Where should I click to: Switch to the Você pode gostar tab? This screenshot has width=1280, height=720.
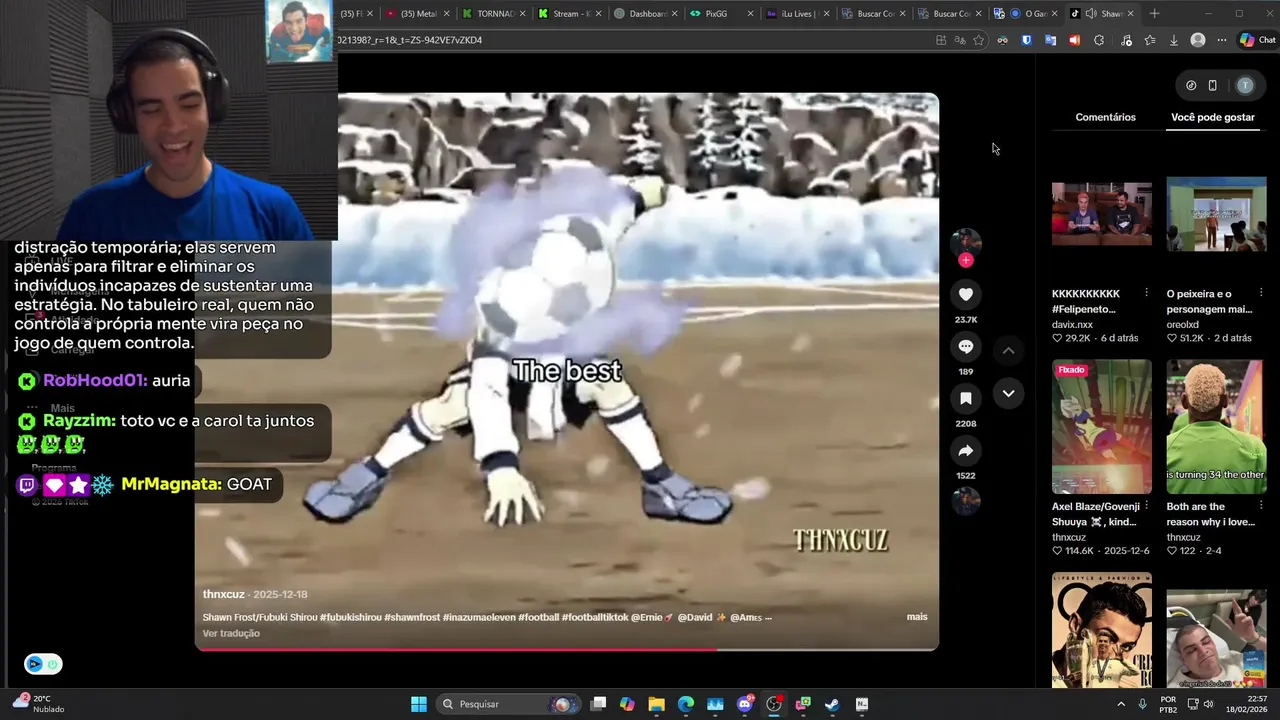point(1212,117)
